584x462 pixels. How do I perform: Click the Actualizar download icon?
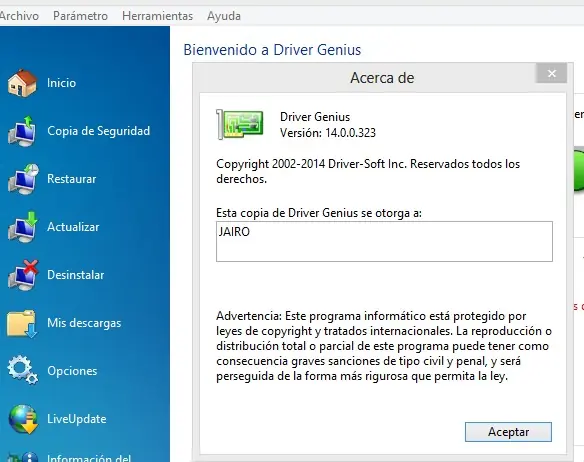click(23, 227)
